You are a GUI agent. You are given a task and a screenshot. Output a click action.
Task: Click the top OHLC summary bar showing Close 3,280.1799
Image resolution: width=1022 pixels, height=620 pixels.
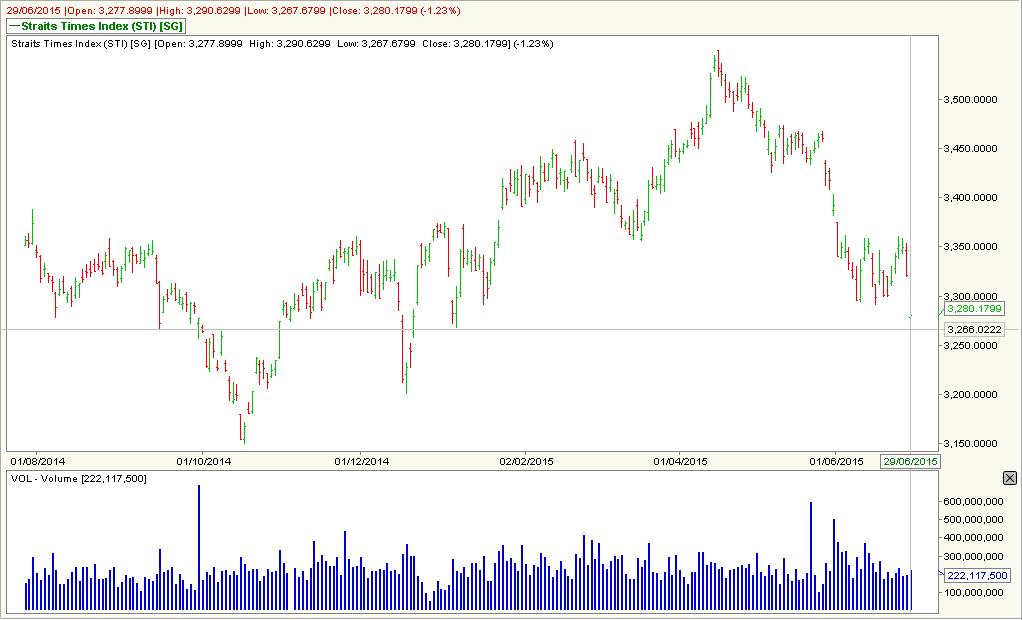click(x=230, y=8)
